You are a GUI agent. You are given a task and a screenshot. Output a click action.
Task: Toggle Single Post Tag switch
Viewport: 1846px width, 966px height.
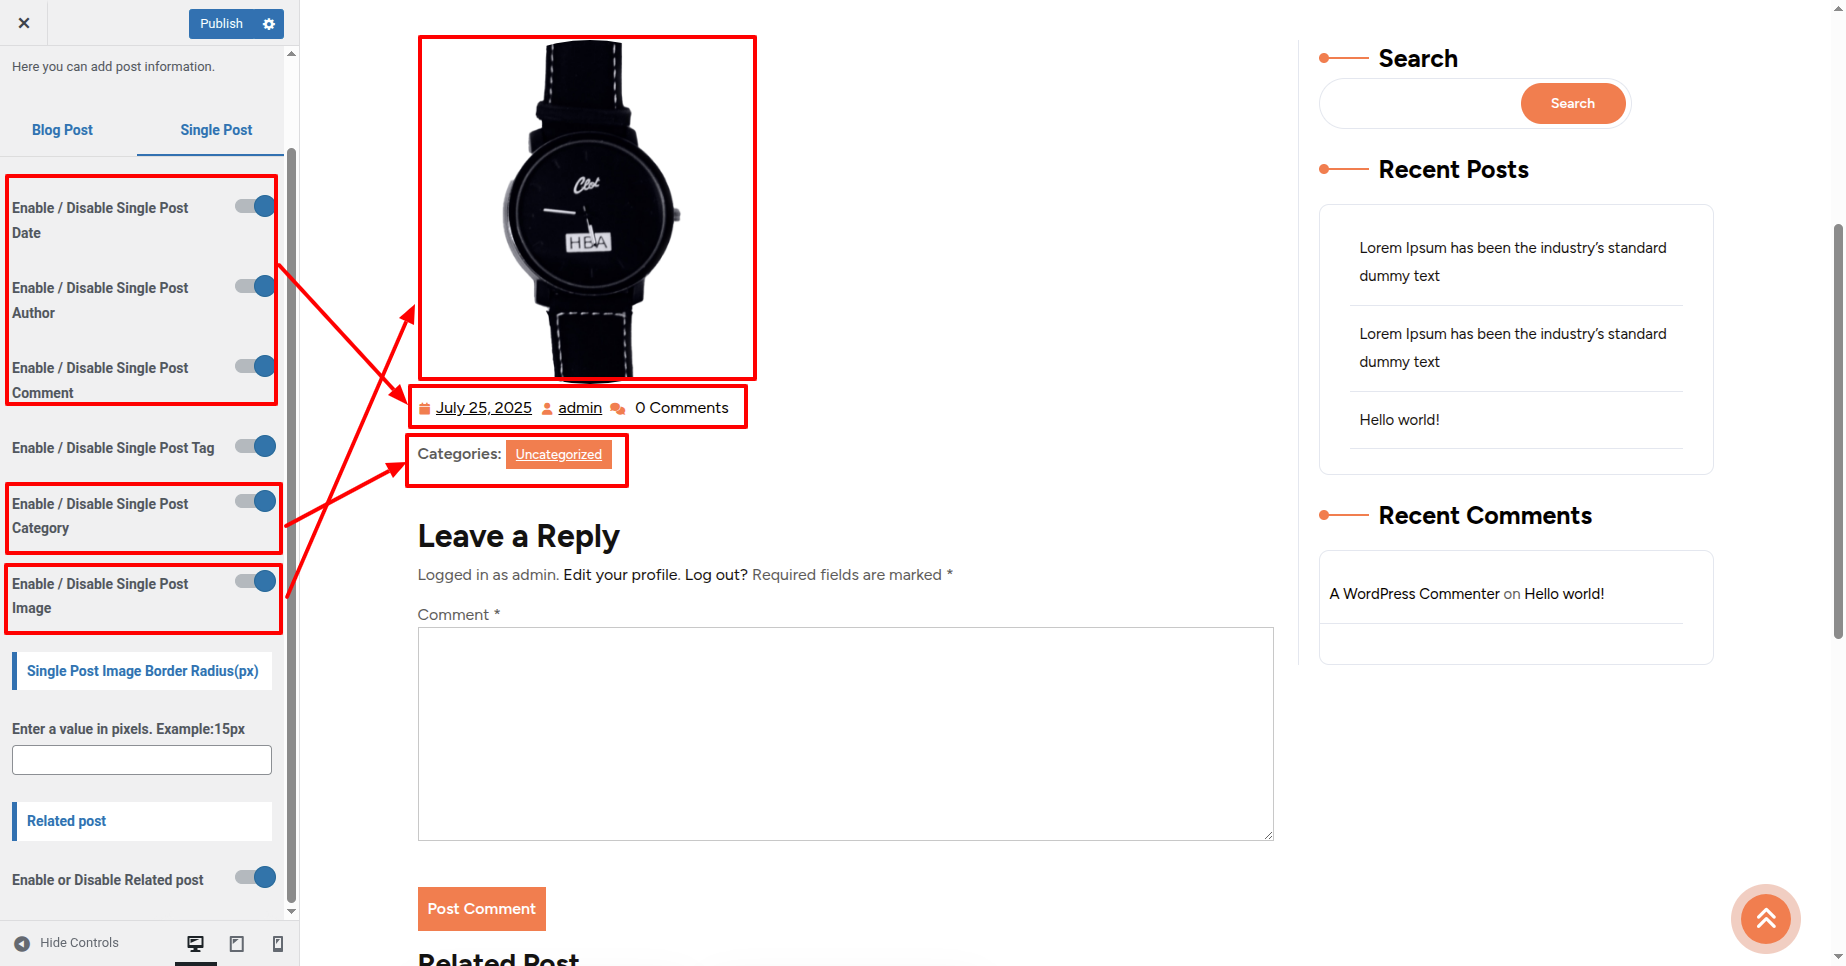(x=255, y=446)
